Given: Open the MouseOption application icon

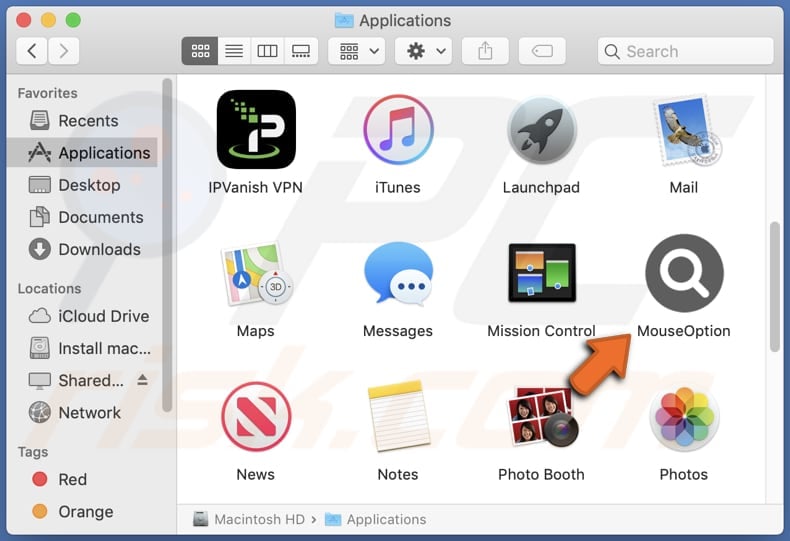Looking at the screenshot, I should coord(684,274).
